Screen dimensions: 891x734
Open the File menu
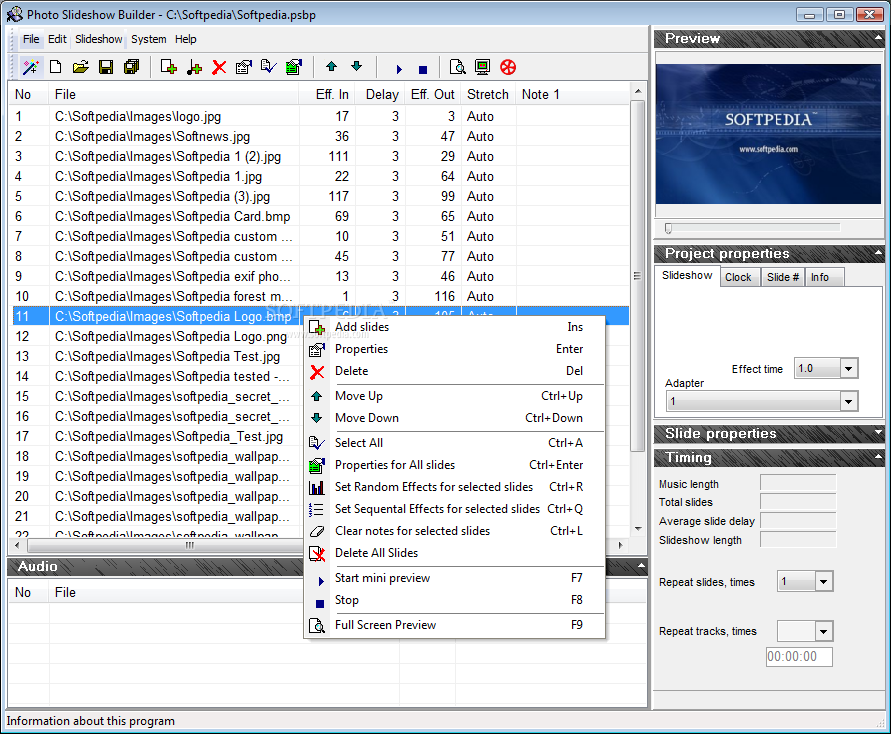tap(31, 39)
